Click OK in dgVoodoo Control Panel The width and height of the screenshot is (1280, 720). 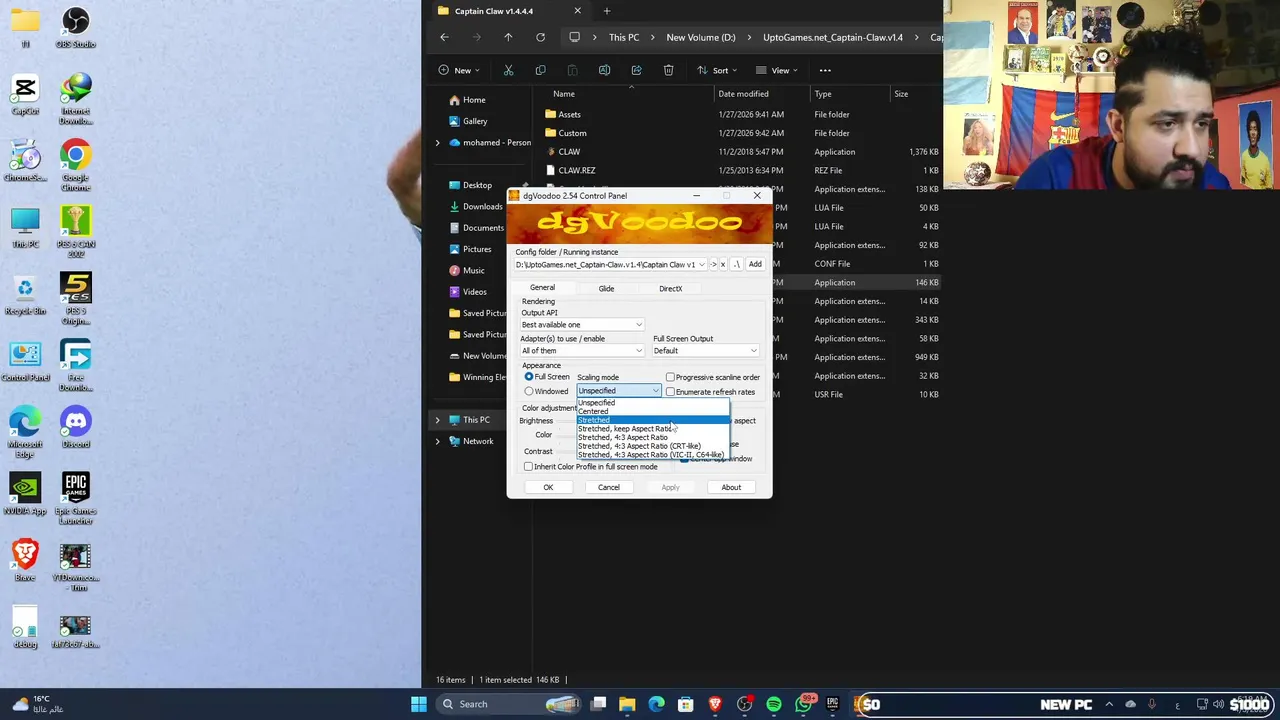coord(548,487)
